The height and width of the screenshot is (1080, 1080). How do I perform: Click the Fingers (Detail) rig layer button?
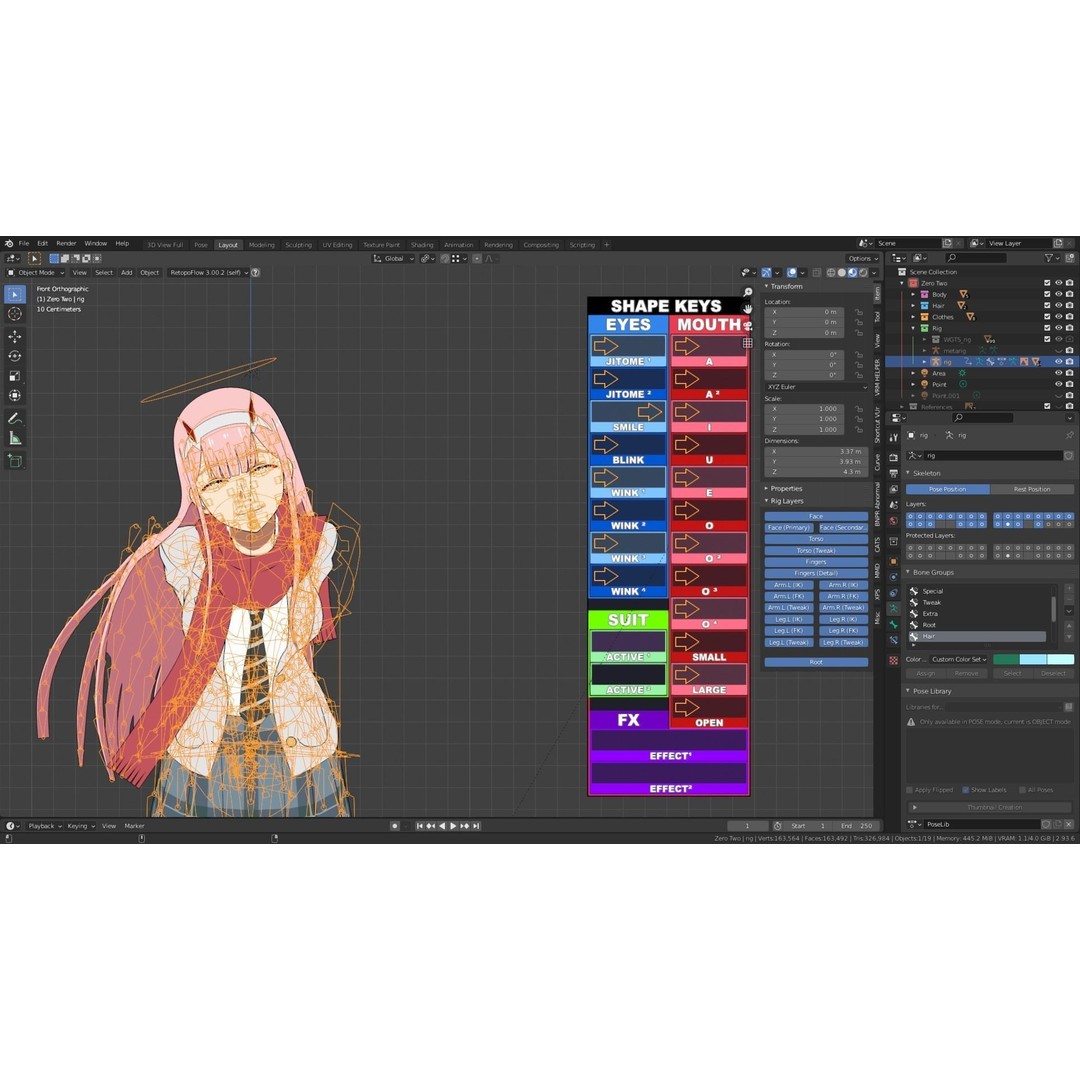(x=816, y=573)
